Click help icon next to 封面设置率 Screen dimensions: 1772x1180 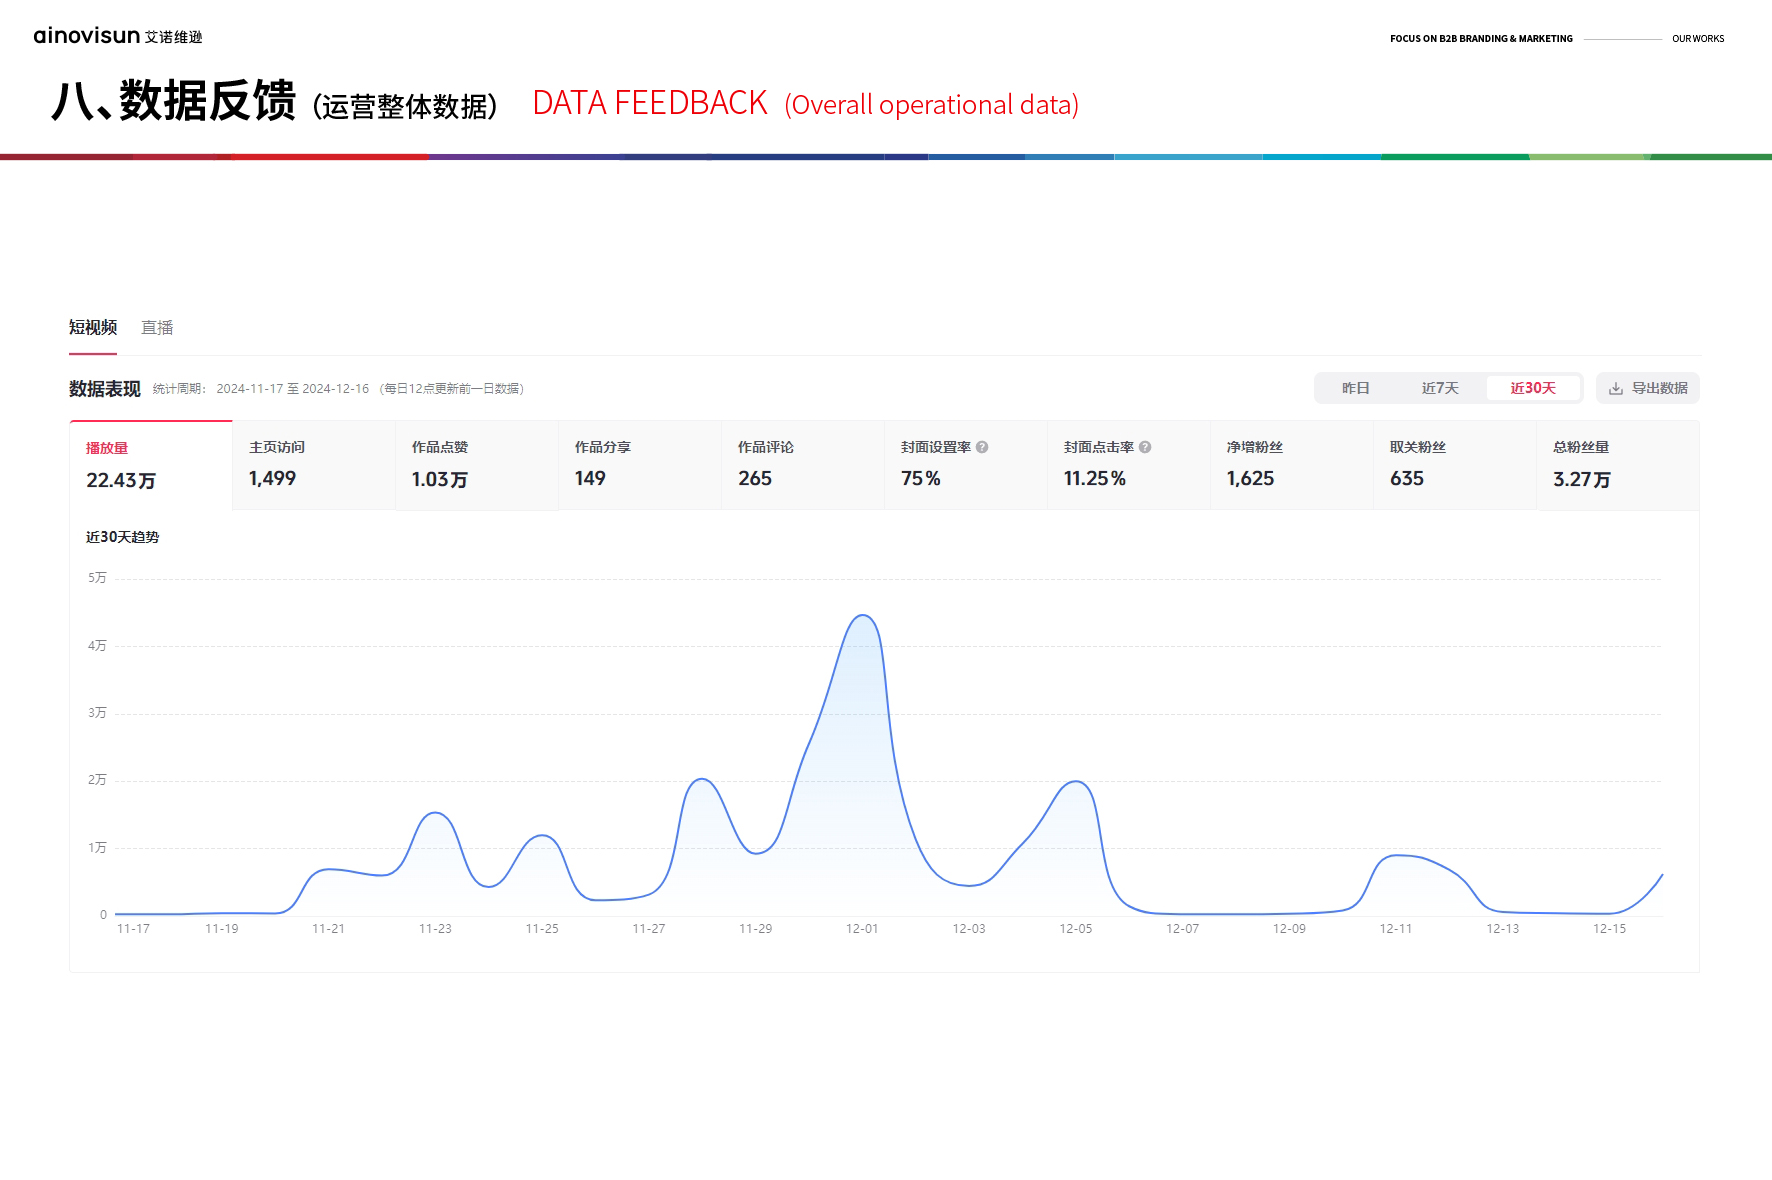tap(982, 447)
